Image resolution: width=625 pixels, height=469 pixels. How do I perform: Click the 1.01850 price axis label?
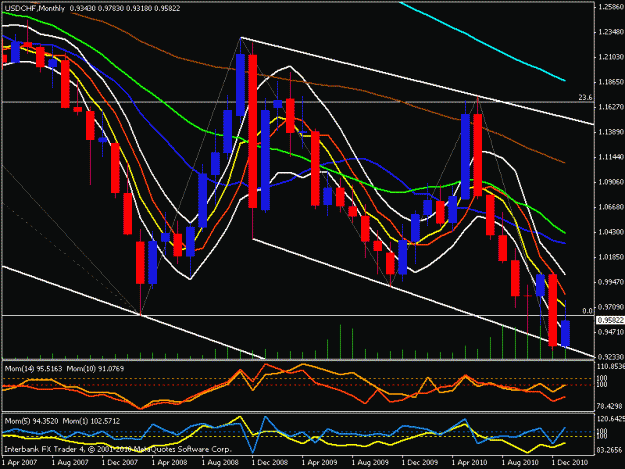(611, 257)
